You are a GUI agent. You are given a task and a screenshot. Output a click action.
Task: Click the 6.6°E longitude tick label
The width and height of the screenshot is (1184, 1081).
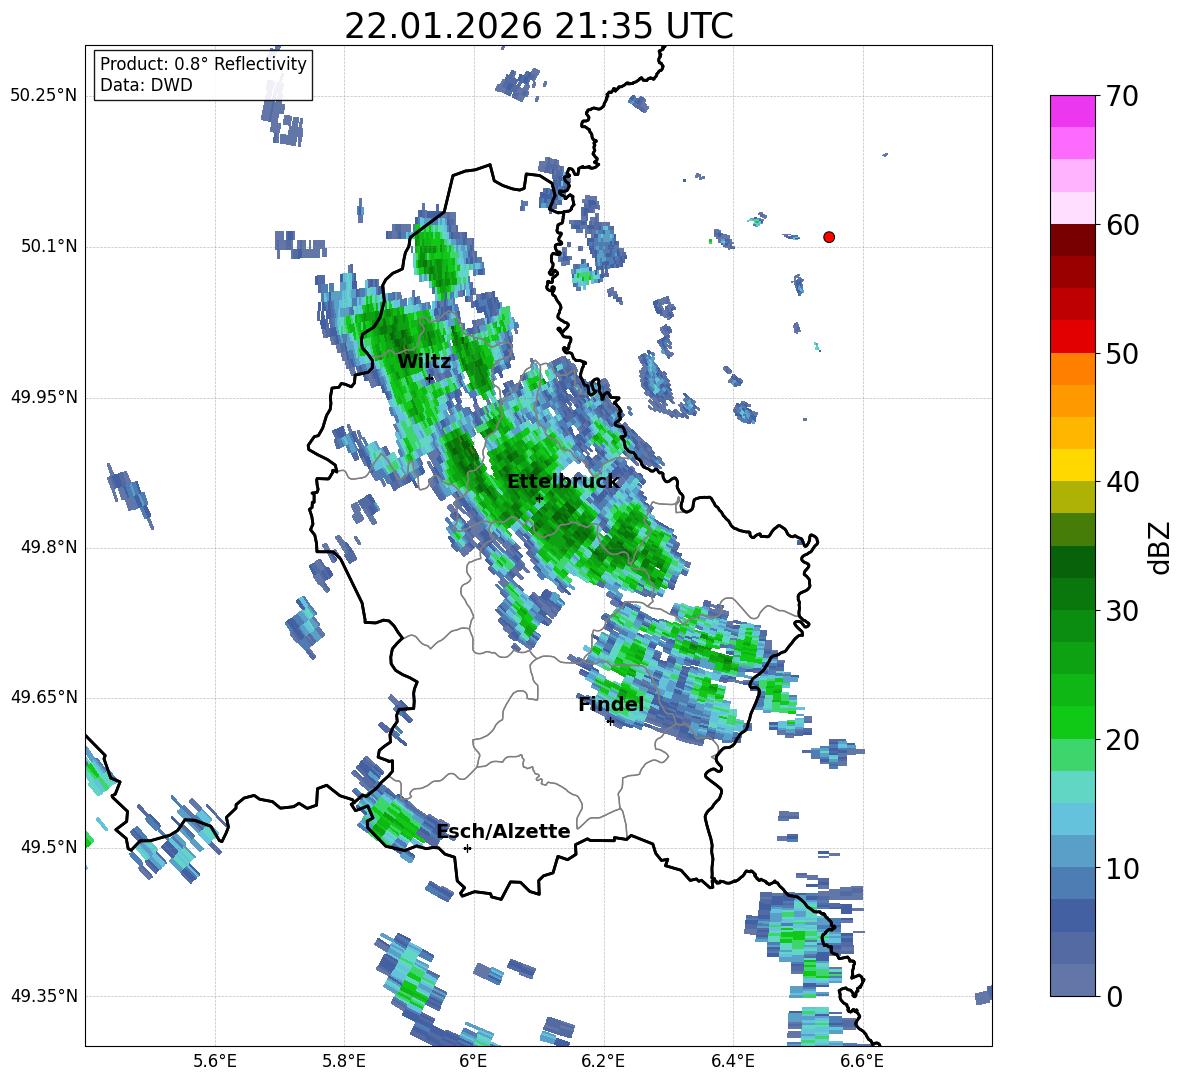pyautogui.click(x=862, y=1061)
